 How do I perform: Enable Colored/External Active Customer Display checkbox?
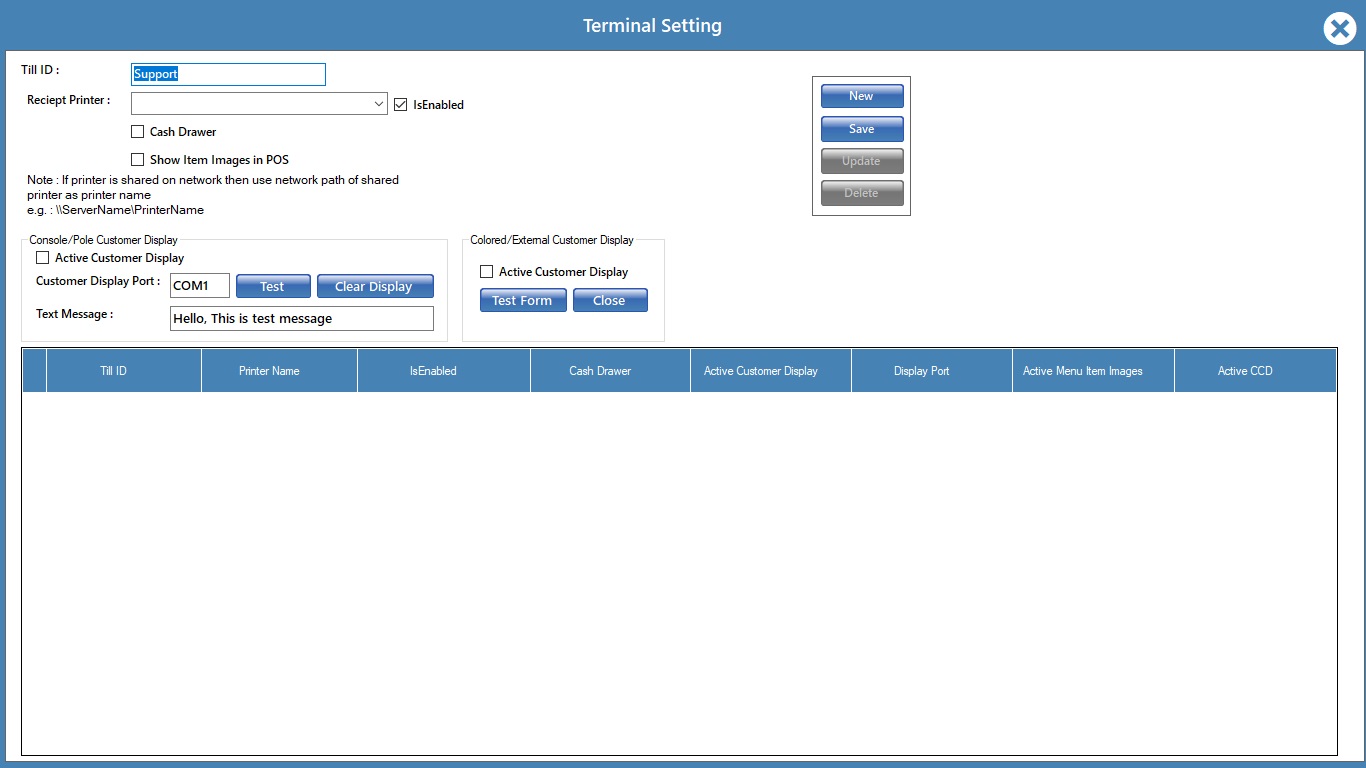[487, 272]
